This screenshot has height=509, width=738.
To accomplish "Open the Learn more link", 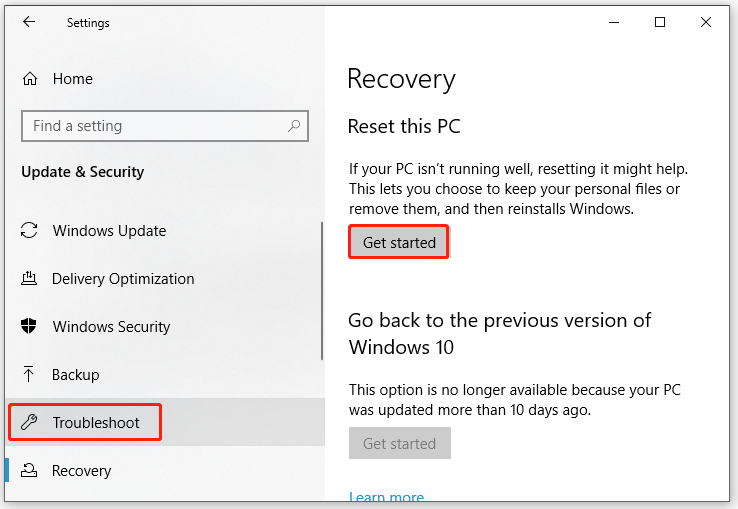I will (x=386, y=496).
